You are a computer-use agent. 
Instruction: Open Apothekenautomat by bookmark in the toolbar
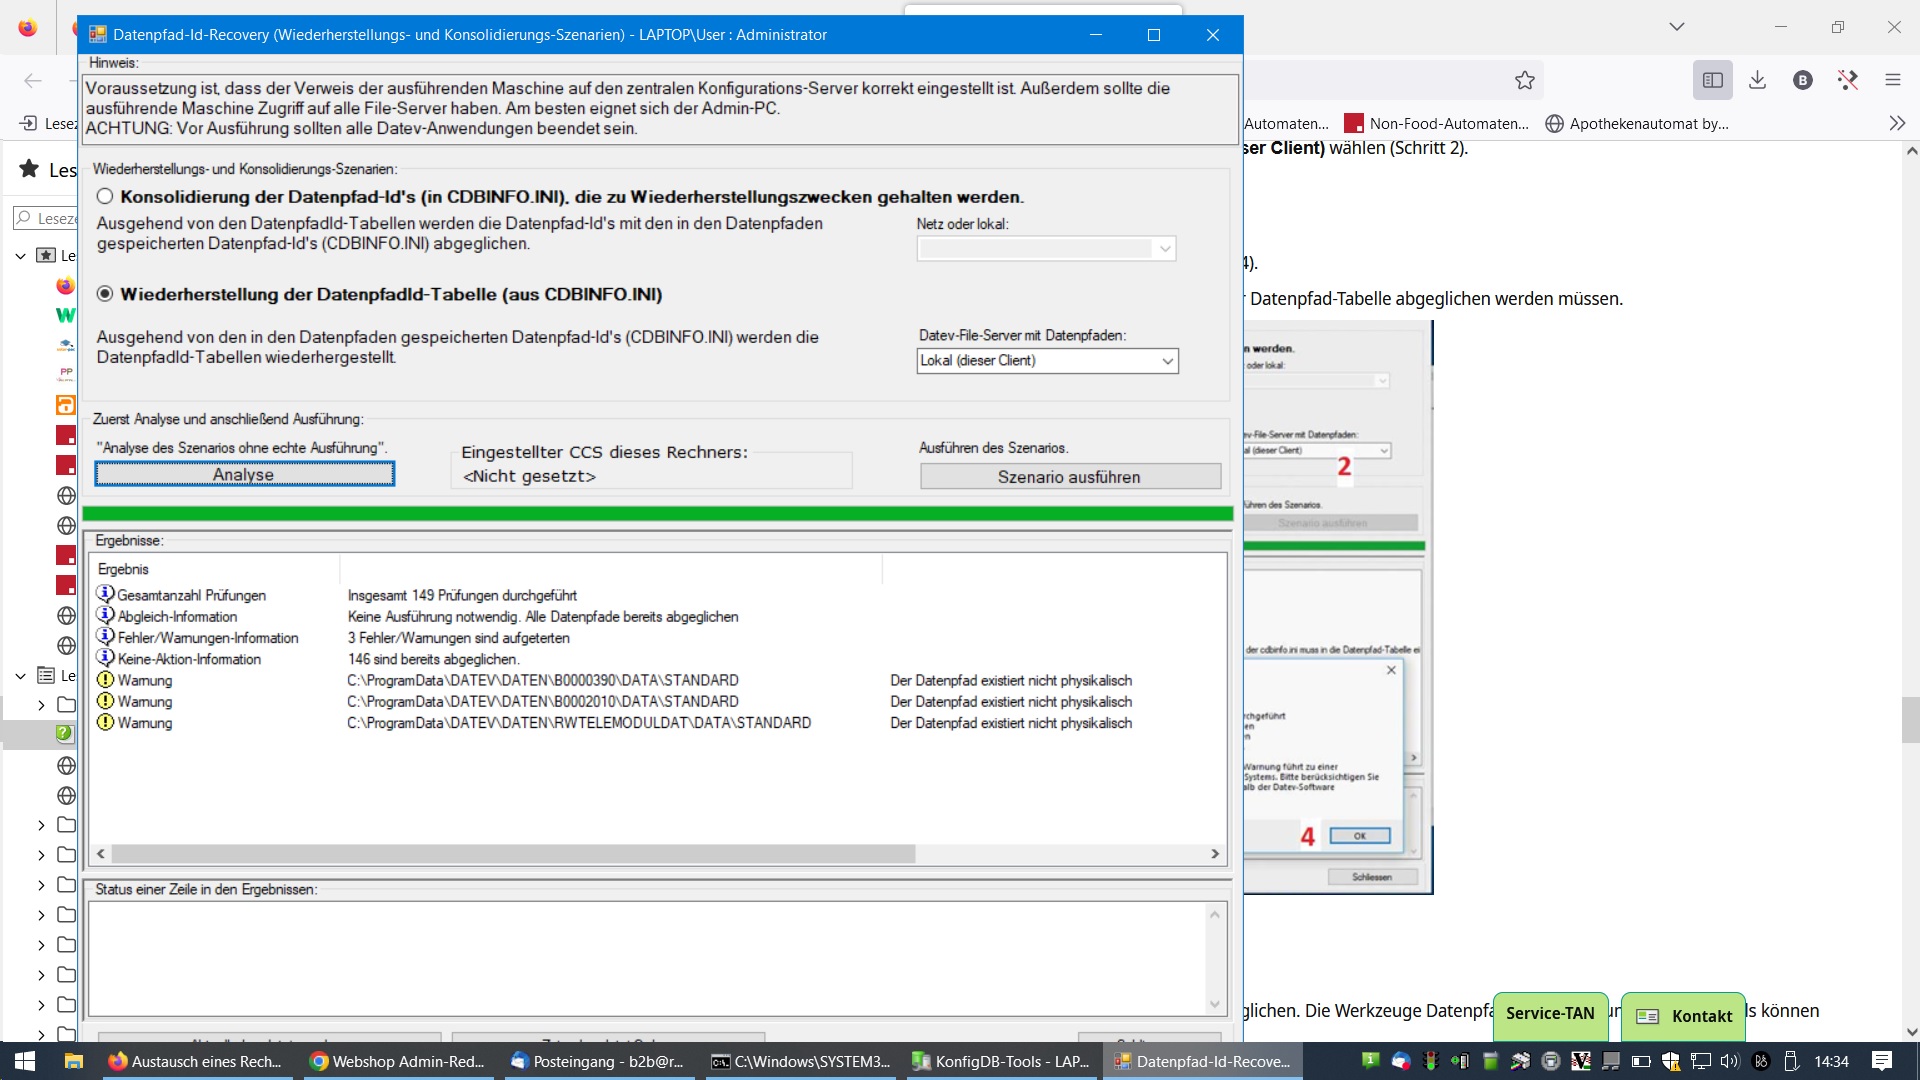pos(1637,124)
